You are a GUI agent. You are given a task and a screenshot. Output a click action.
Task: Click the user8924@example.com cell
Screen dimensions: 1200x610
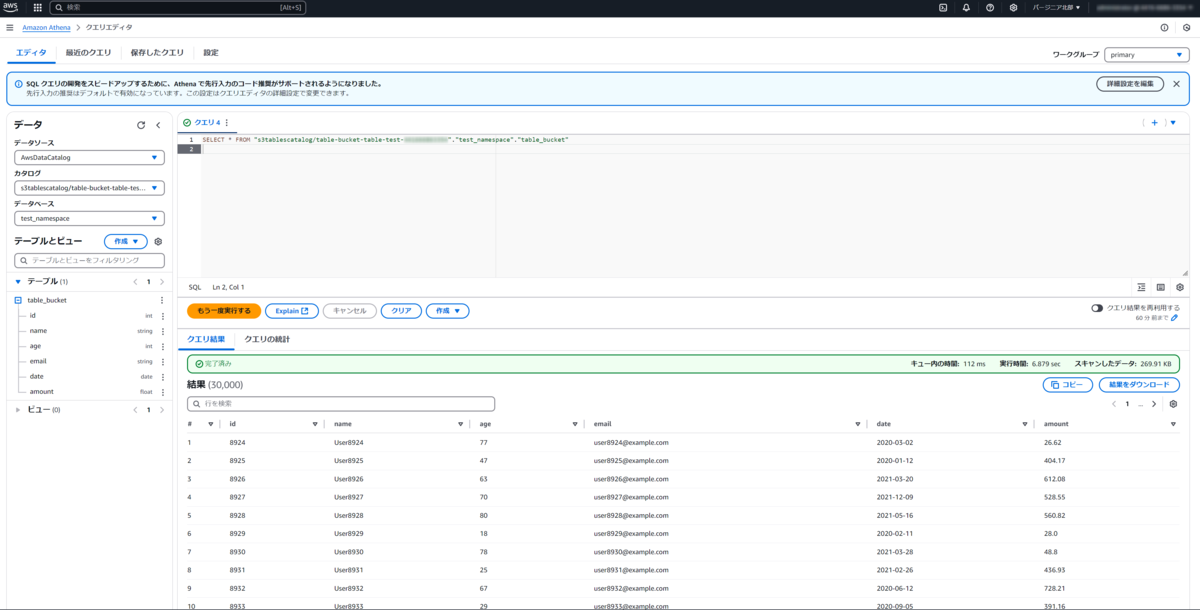click(631, 442)
